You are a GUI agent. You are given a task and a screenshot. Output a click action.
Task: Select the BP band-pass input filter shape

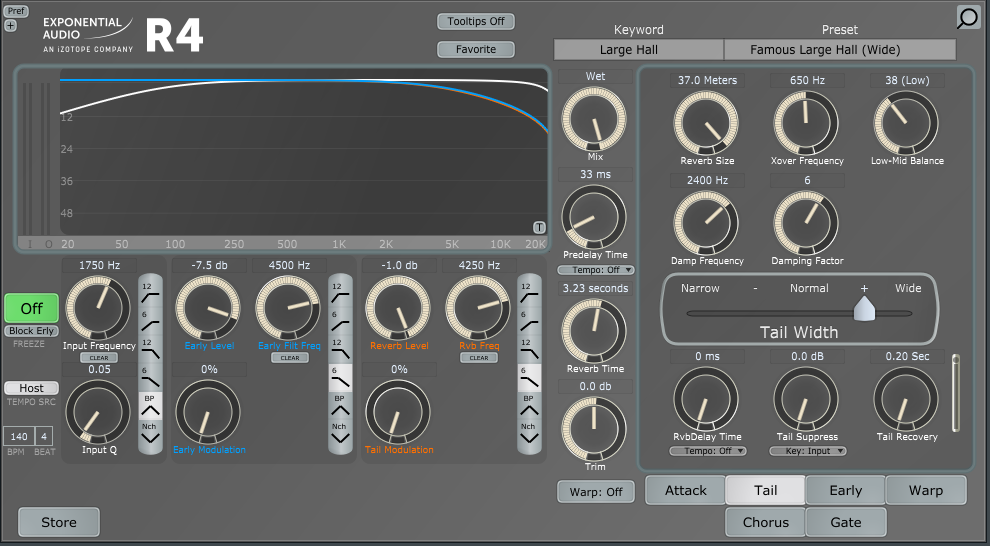(x=150, y=405)
